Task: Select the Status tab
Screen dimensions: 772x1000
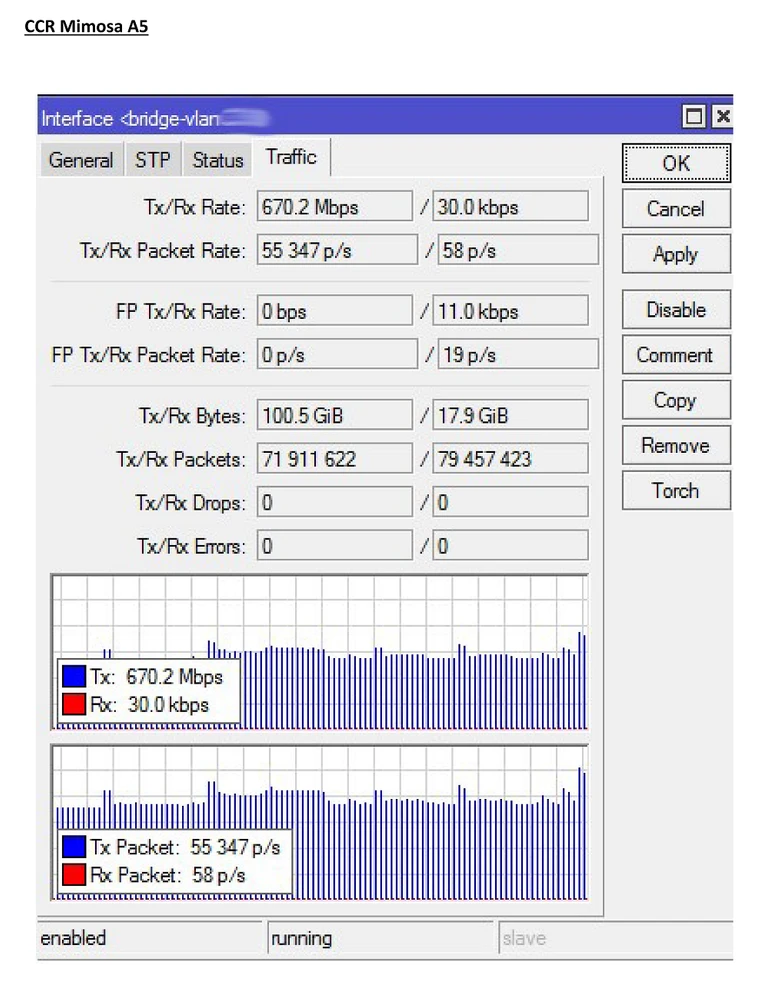Action: pyautogui.click(x=218, y=160)
